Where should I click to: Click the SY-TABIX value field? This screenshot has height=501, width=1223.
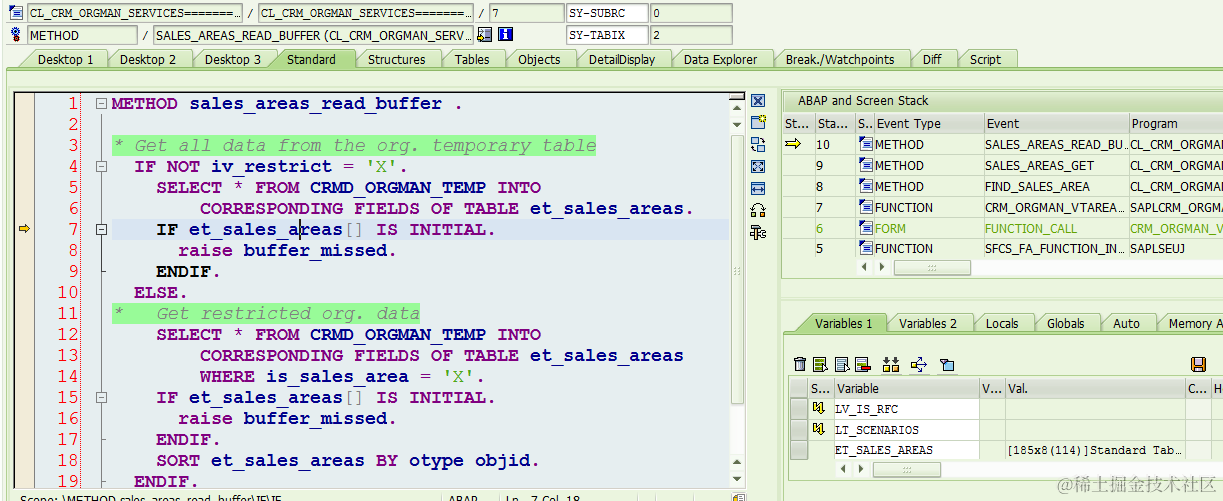[690, 35]
